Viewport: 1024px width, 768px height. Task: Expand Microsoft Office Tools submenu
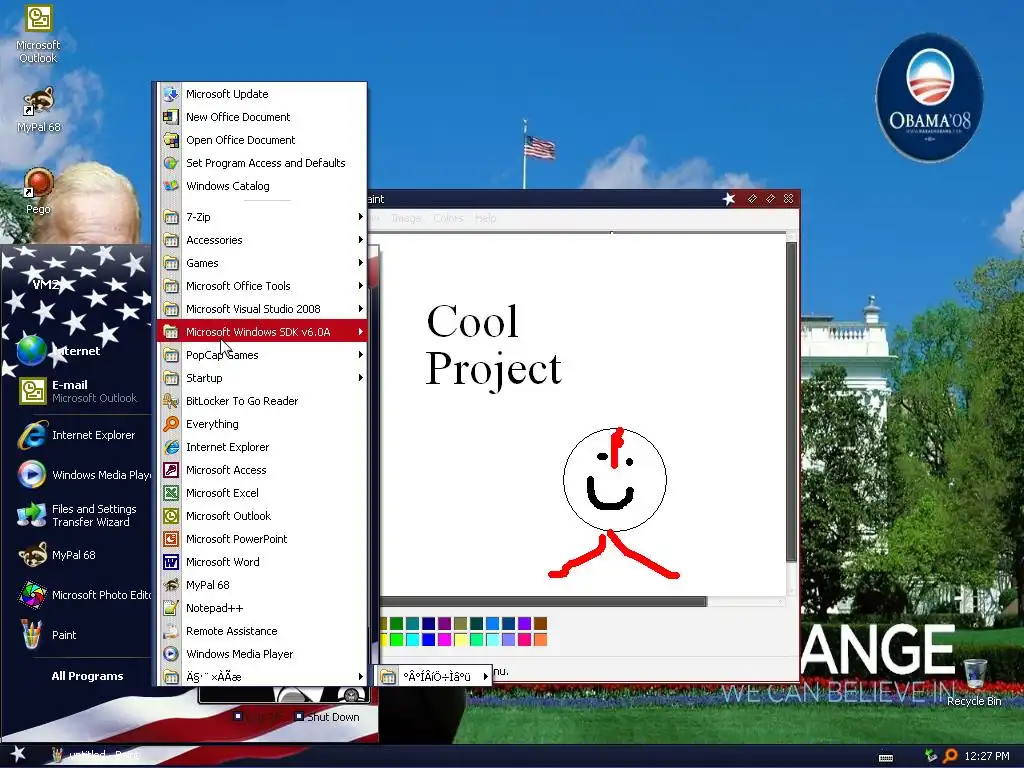coord(261,286)
